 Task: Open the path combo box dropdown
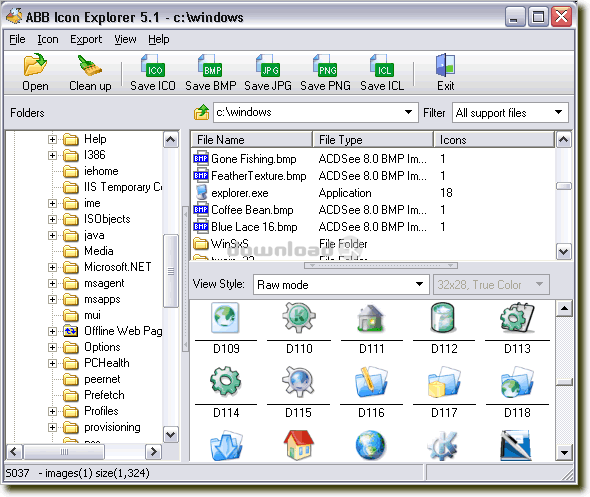tap(408, 112)
